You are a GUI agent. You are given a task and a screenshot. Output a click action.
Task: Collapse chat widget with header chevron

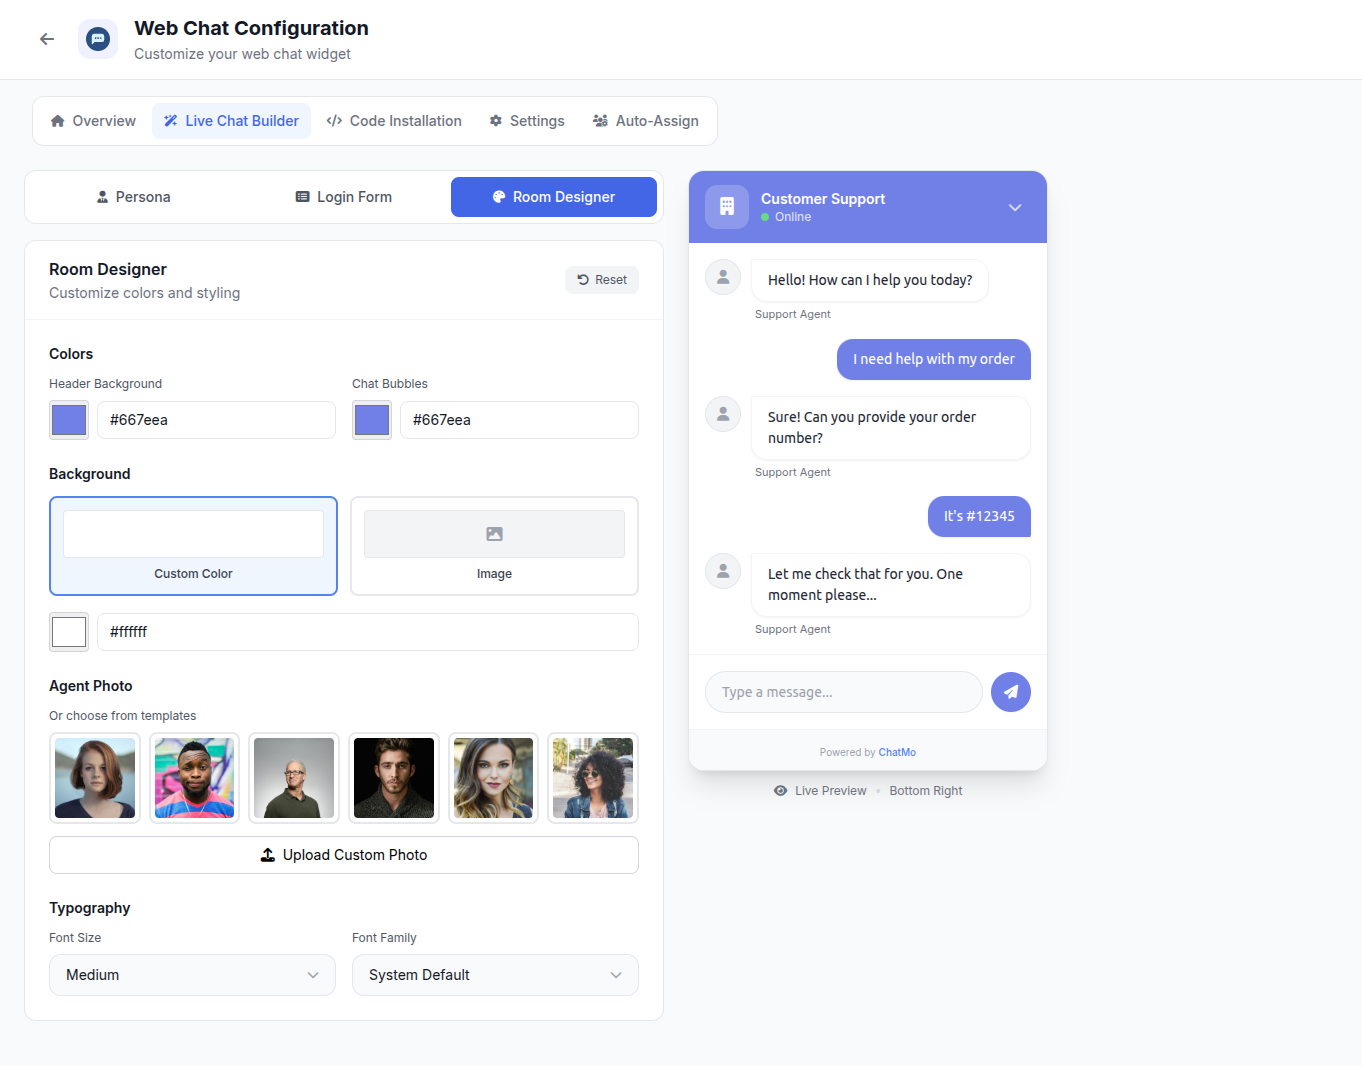point(1015,208)
